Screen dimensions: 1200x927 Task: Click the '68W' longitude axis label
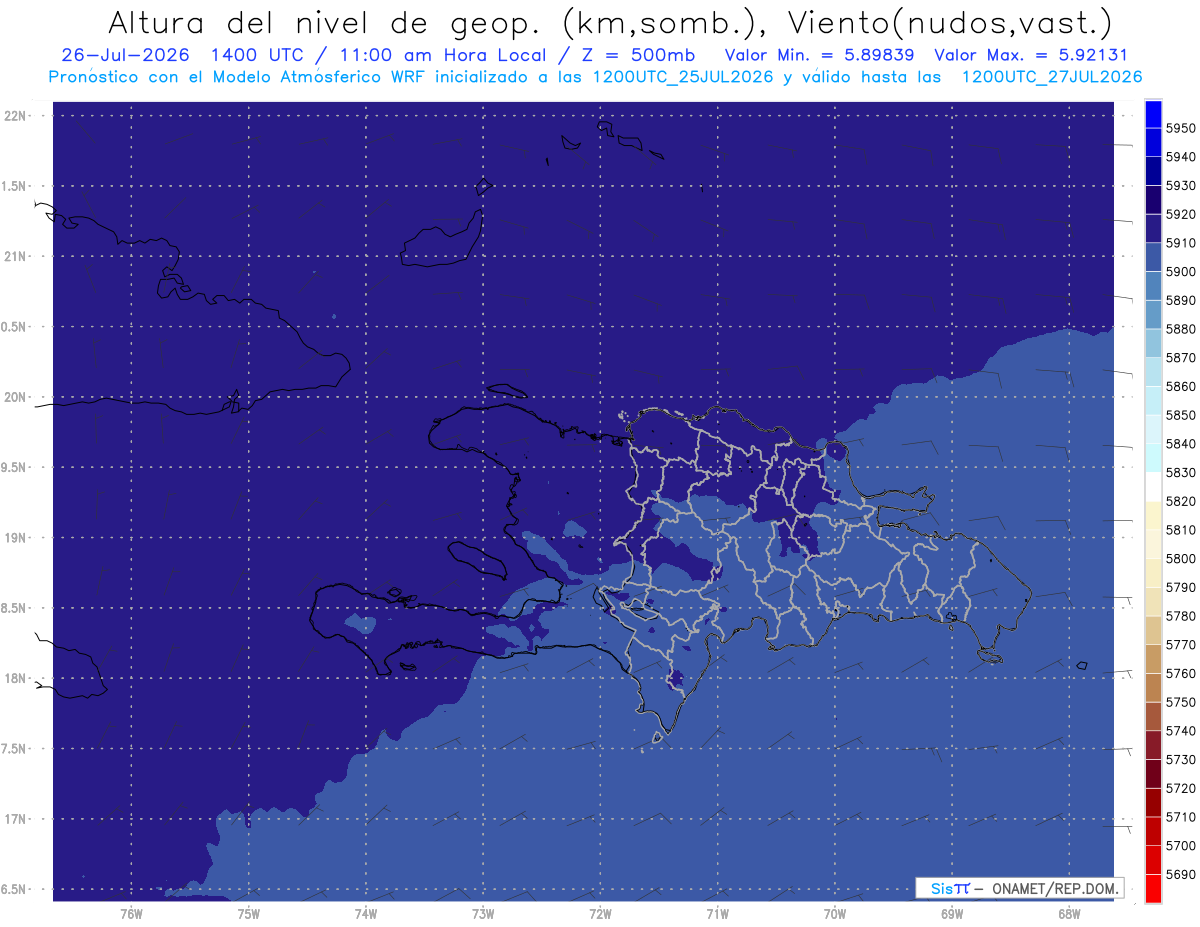[1068, 914]
